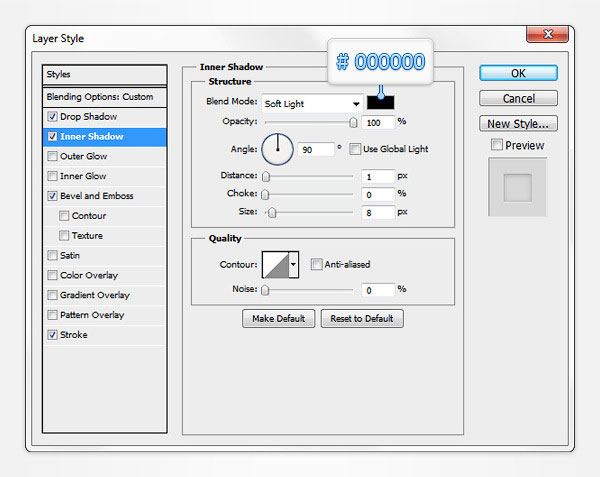Click the Noise value field
Image resolution: width=600 pixels, height=477 pixels.
[x=378, y=290]
